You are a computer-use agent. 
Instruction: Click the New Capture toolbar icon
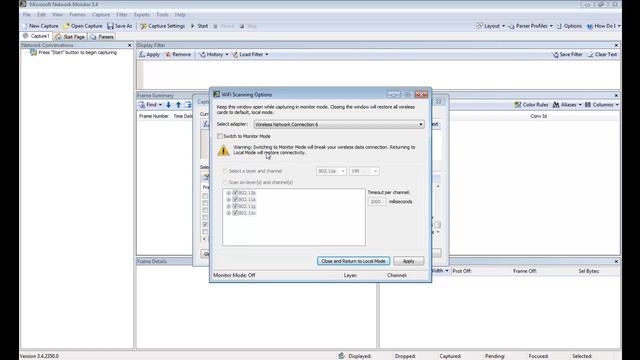(x=25, y=26)
